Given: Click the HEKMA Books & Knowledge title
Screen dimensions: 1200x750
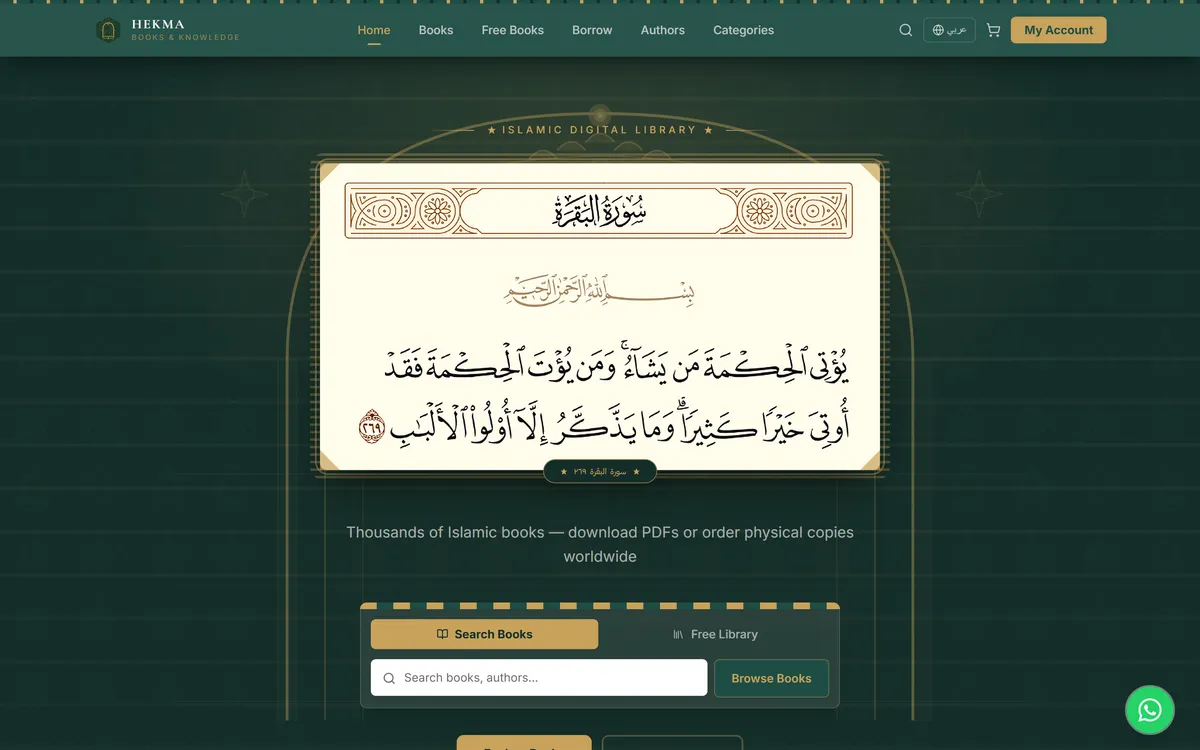Looking at the screenshot, I should coord(185,30).
